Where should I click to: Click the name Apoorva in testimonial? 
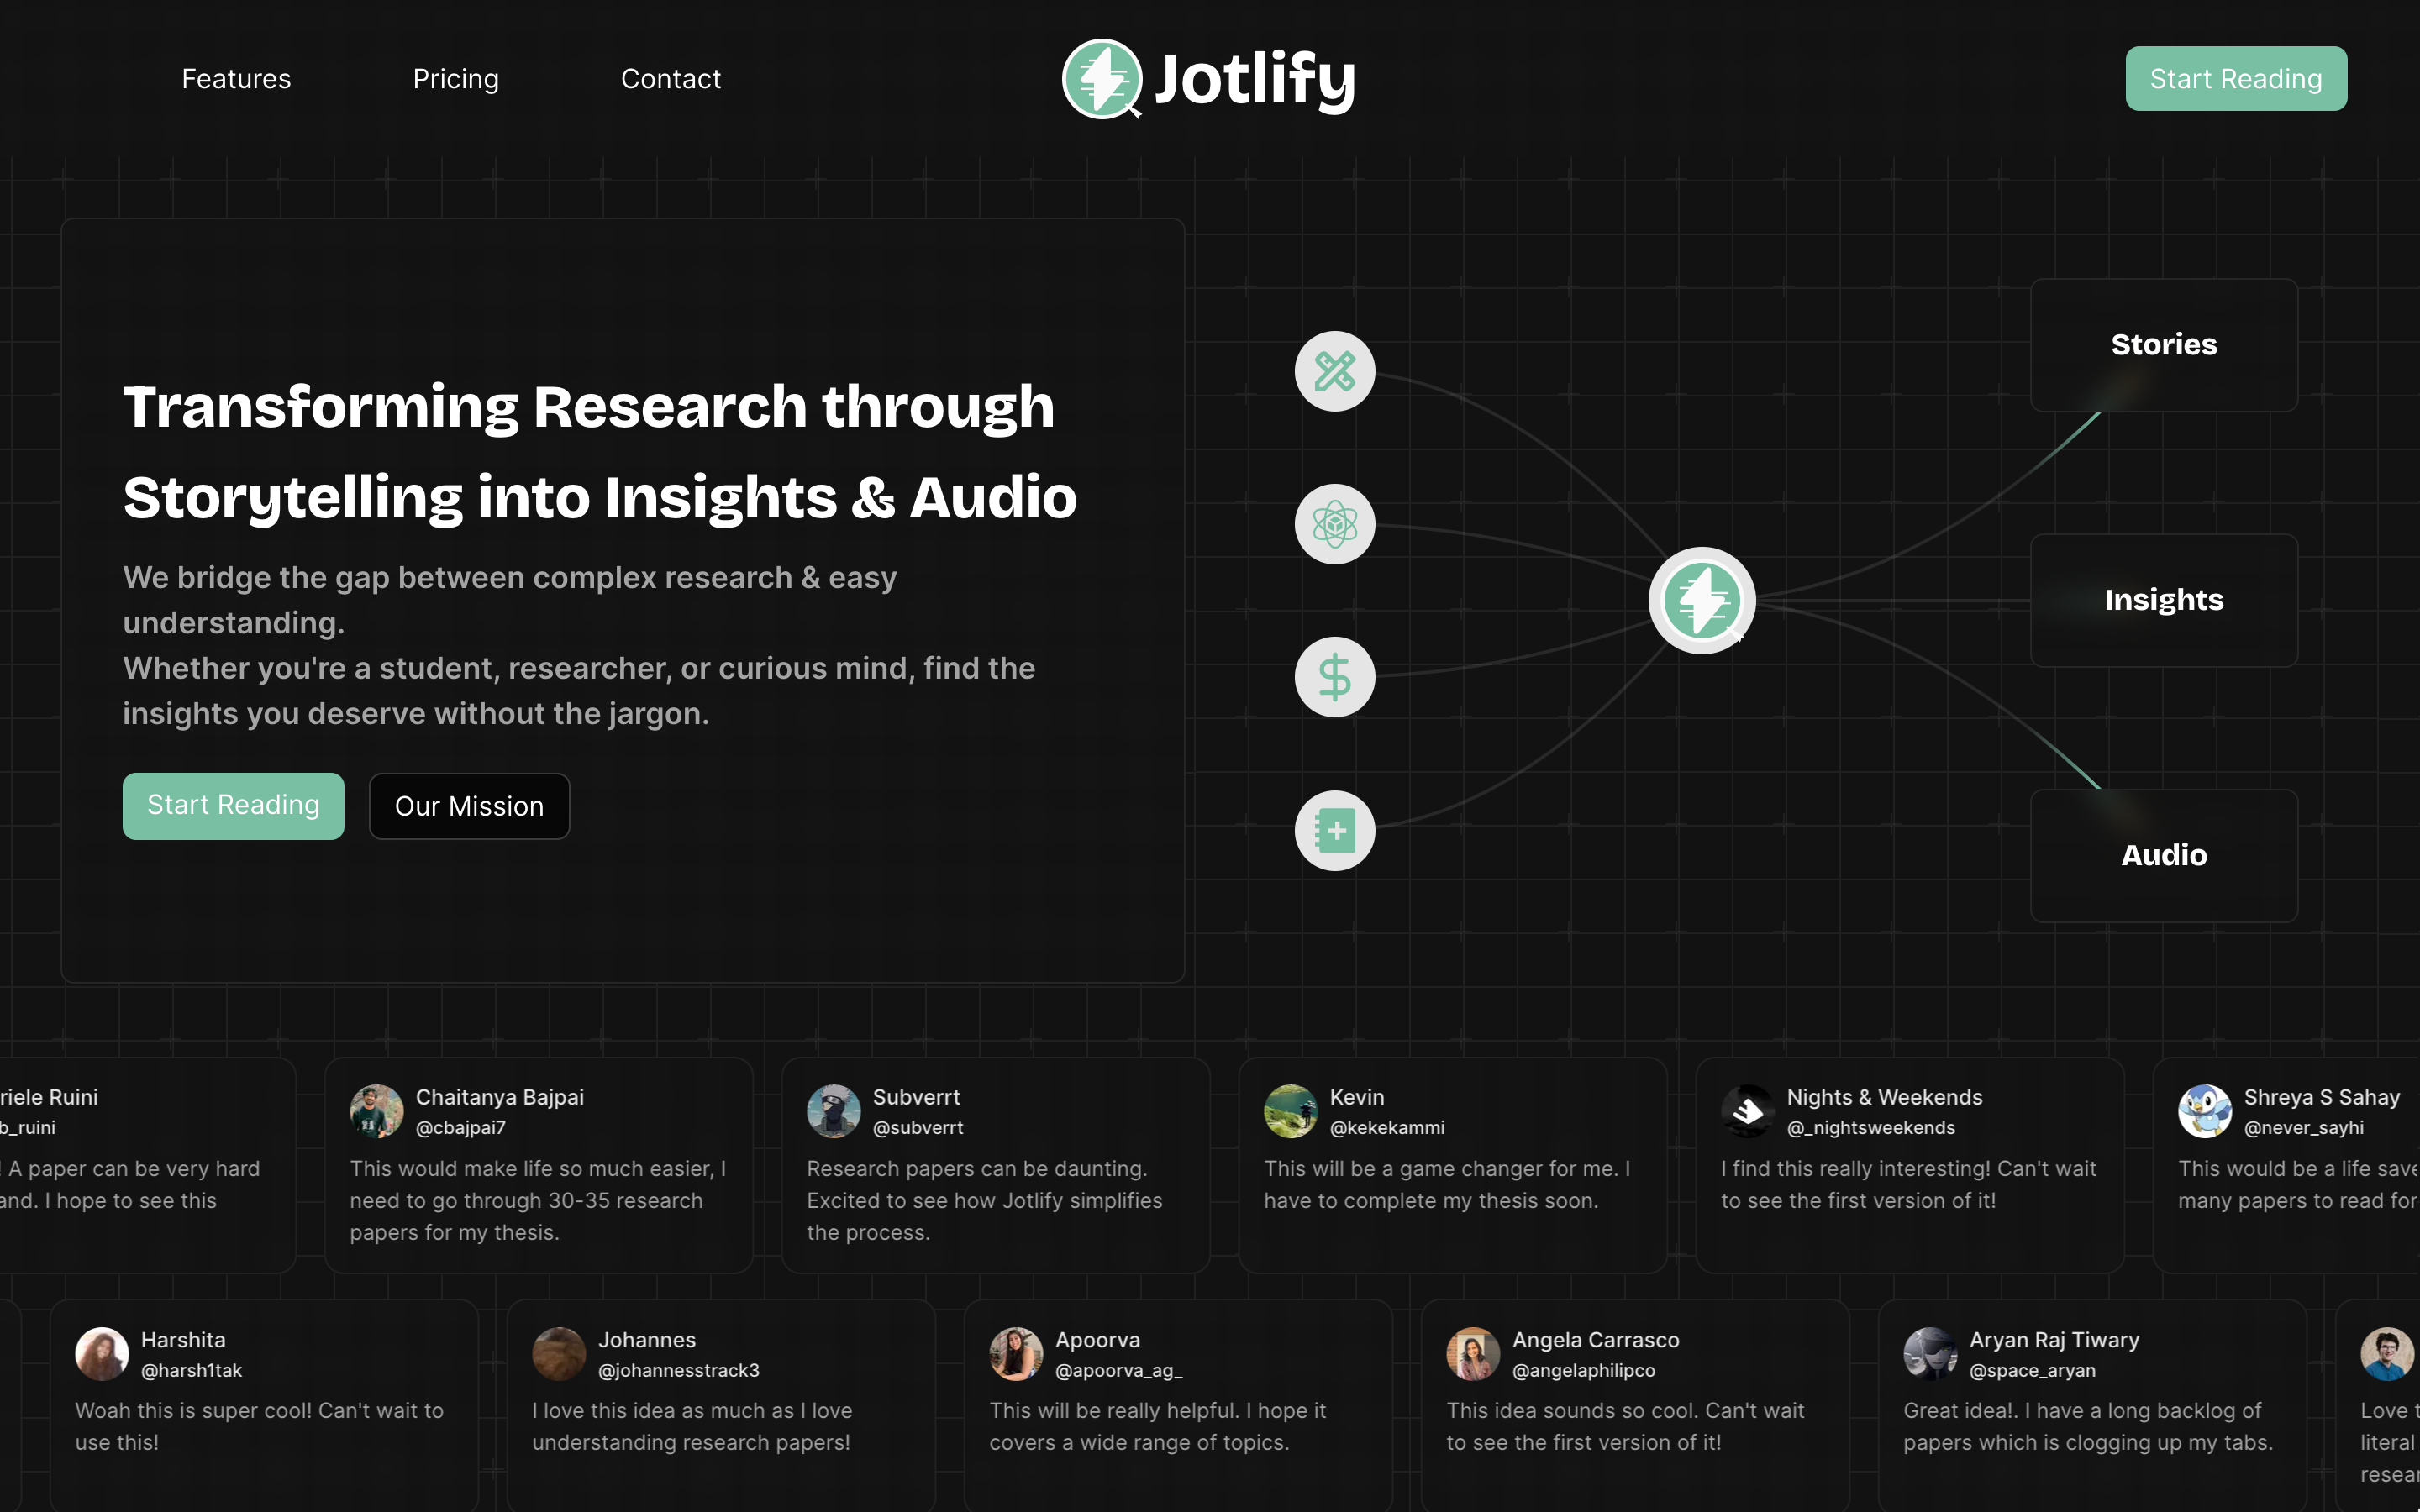point(1097,1340)
